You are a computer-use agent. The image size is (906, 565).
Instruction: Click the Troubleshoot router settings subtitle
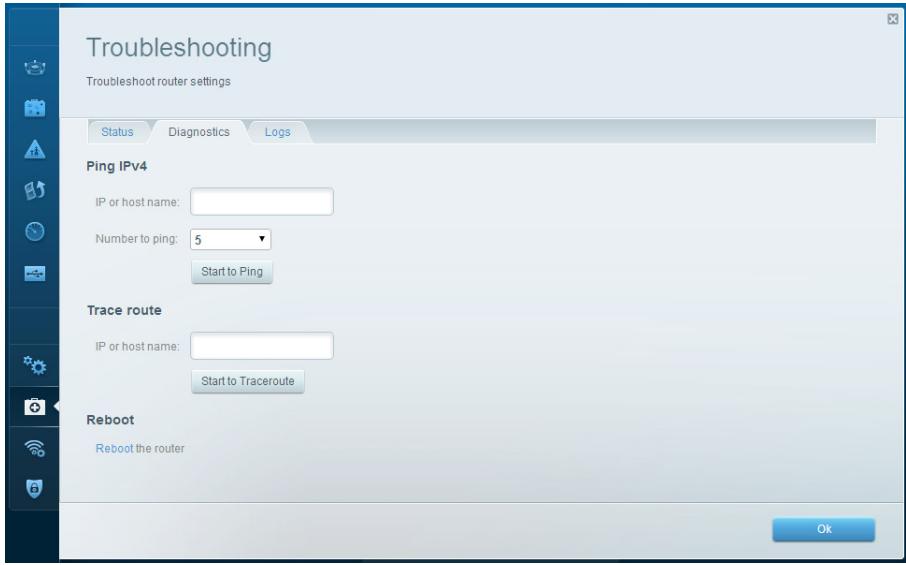click(158, 81)
